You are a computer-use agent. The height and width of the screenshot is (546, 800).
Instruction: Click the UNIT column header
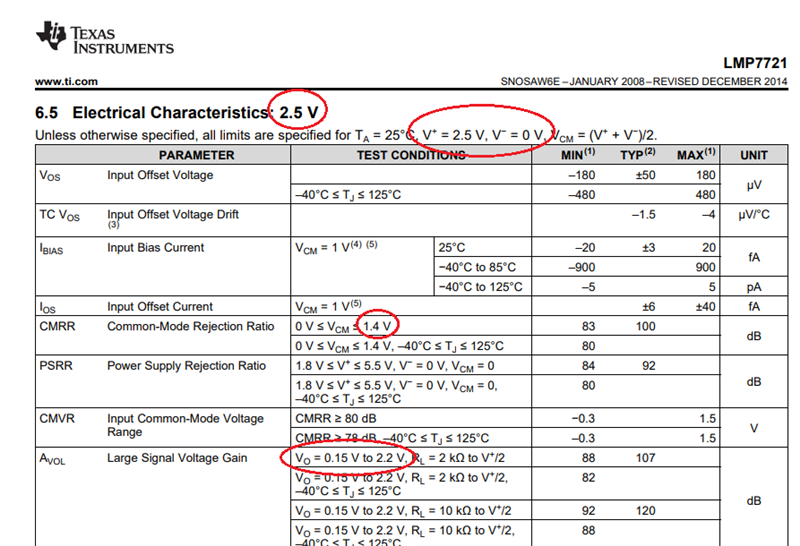[x=754, y=155]
